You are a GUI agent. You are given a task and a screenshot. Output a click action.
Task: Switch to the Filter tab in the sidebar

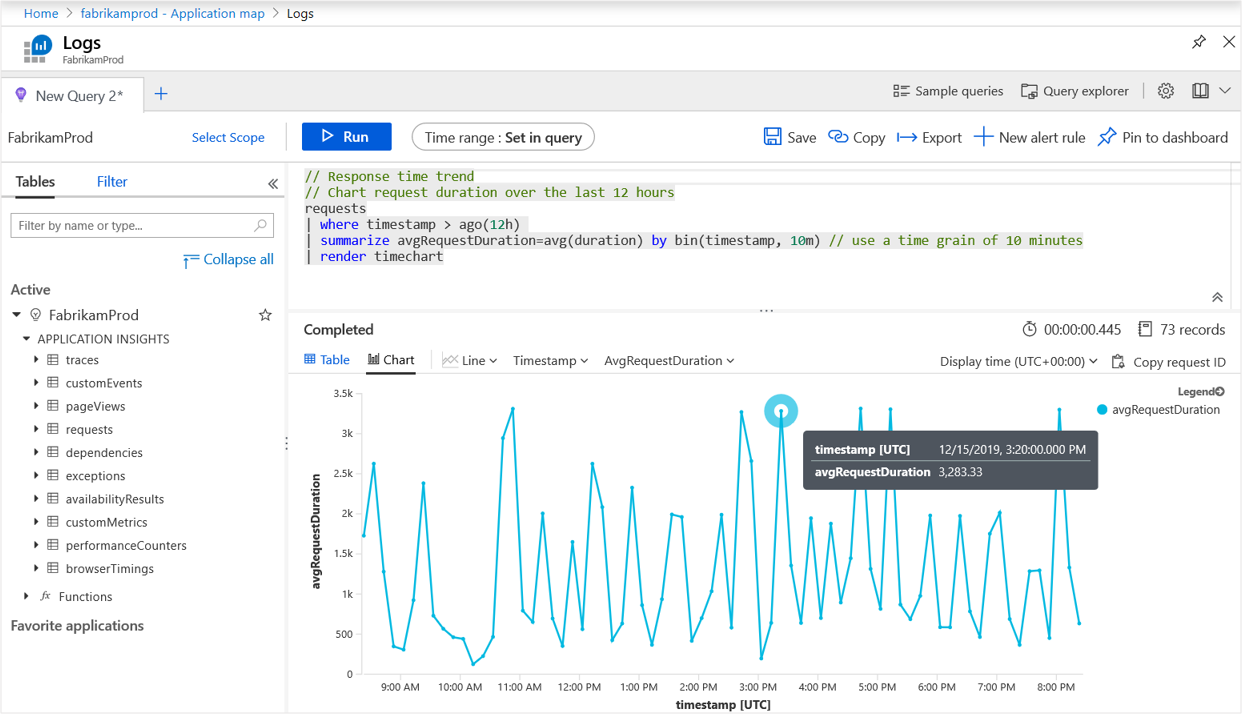click(x=112, y=182)
